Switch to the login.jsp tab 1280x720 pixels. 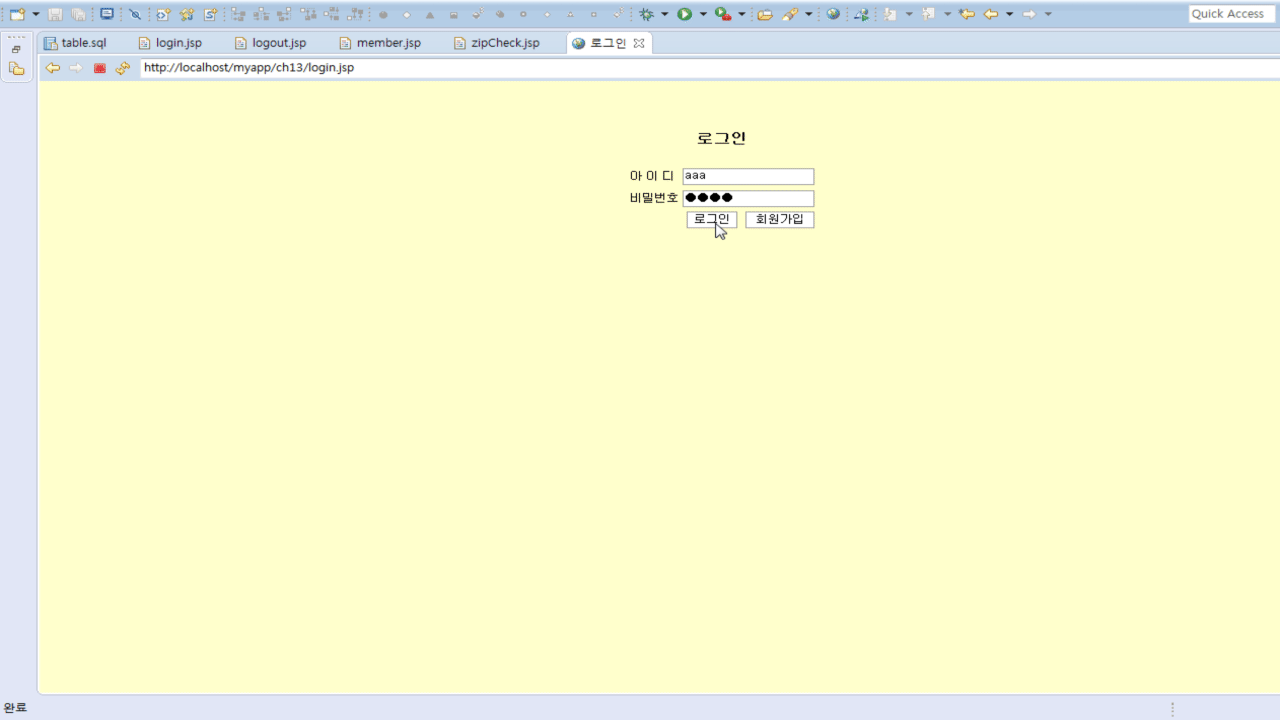click(170, 43)
